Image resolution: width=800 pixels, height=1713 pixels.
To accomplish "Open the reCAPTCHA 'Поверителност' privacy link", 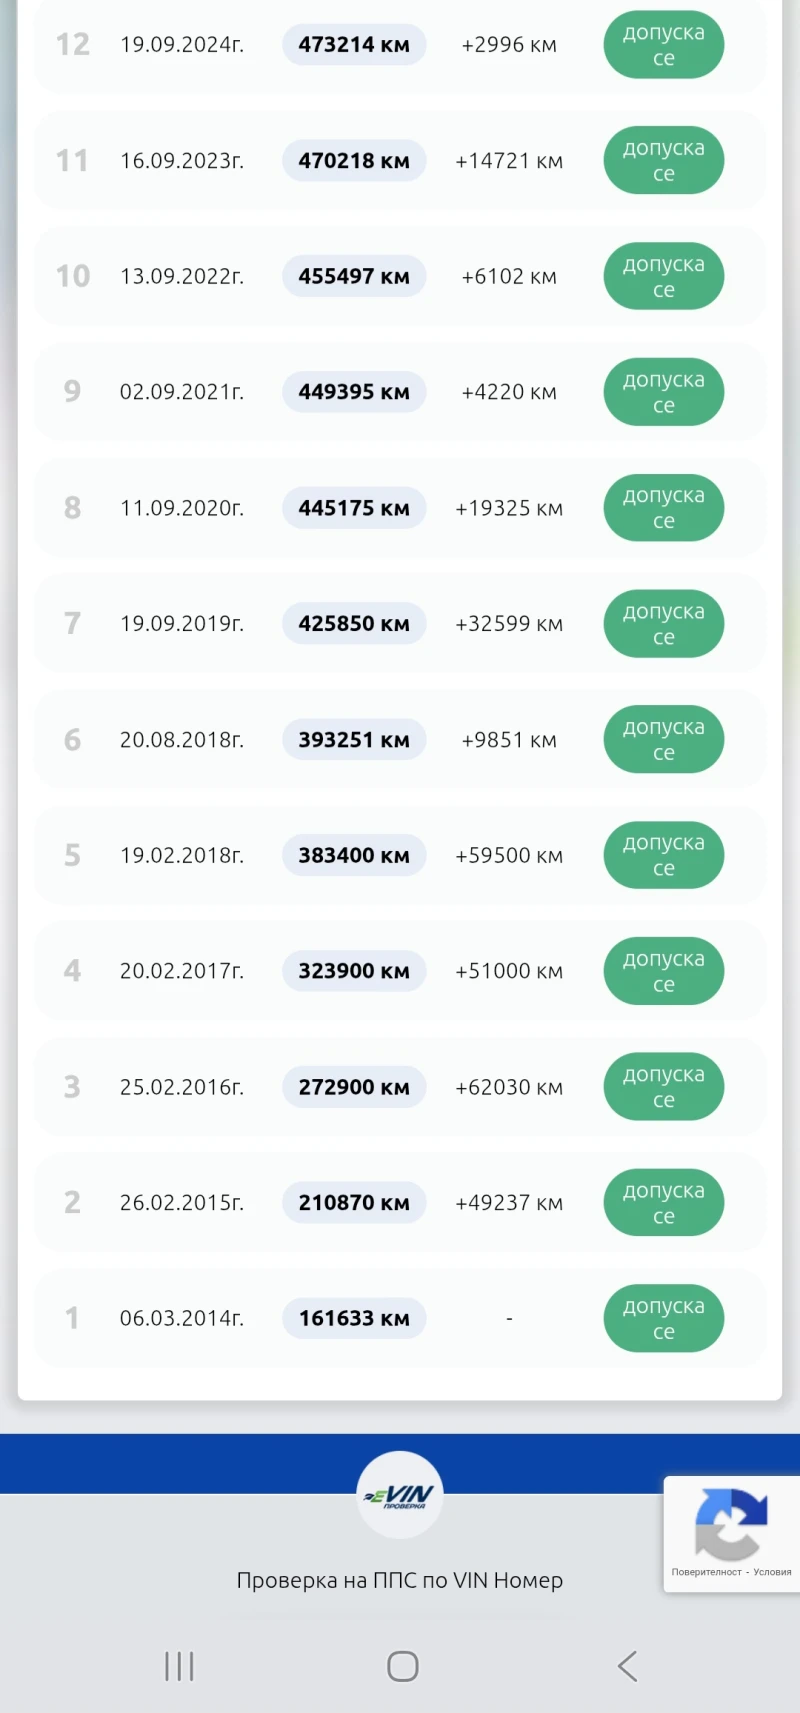I will click(706, 1572).
